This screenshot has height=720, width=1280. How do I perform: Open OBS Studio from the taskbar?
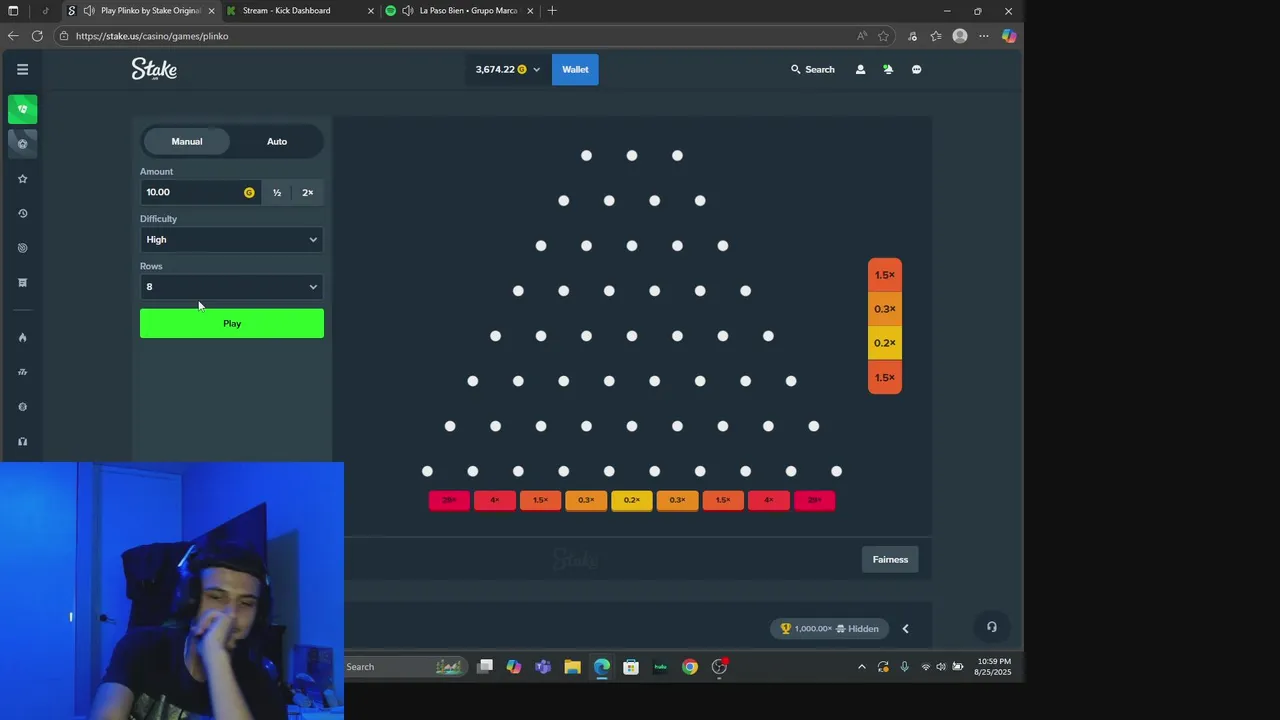[719, 667]
